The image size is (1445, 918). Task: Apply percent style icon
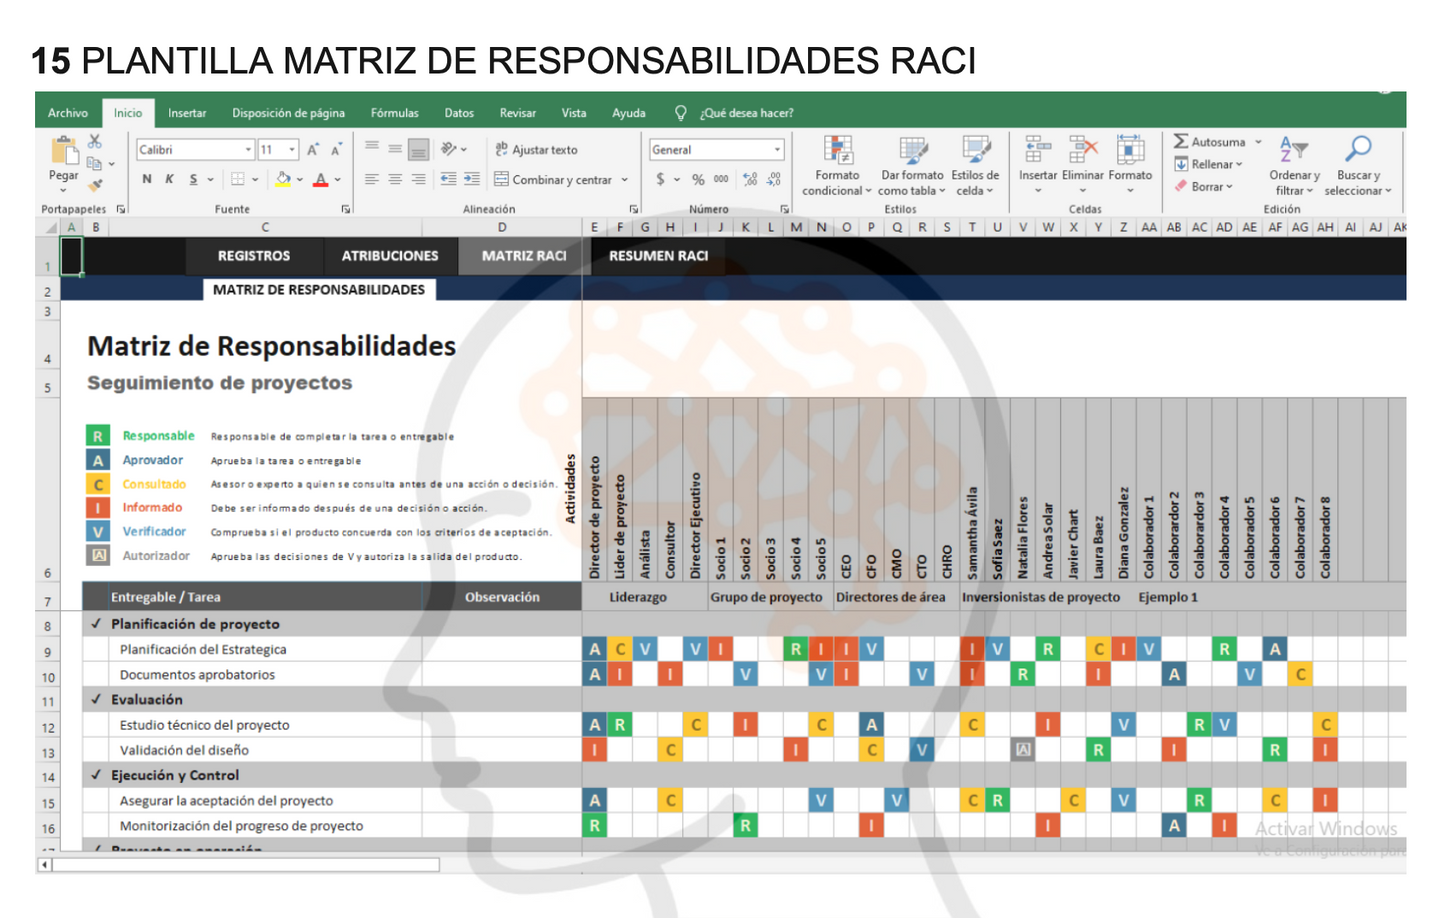pyautogui.click(x=698, y=180)
